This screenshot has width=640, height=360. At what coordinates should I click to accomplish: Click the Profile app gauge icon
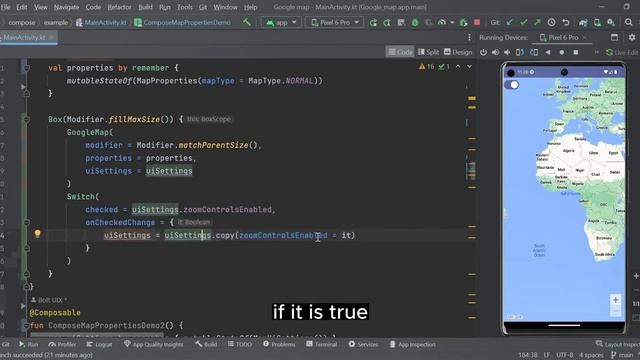(x=442, y=22)
